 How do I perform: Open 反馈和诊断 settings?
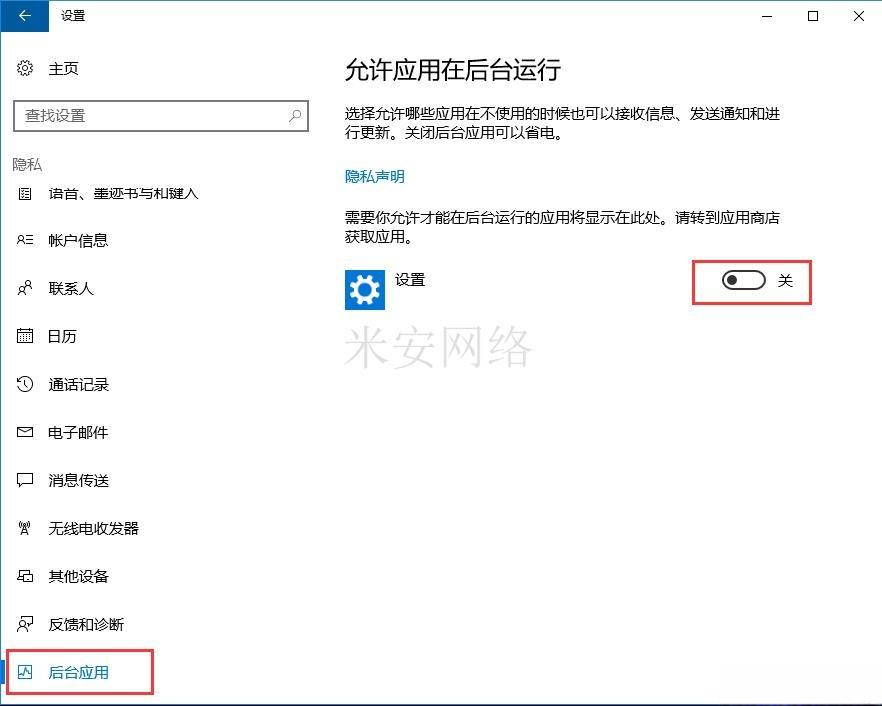86,624
